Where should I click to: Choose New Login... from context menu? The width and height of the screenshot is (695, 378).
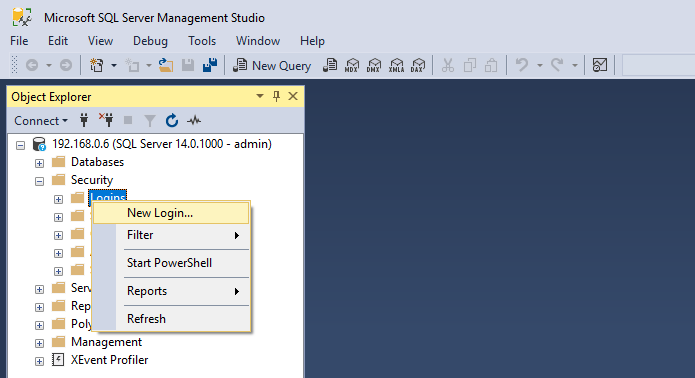click(171, 213)
